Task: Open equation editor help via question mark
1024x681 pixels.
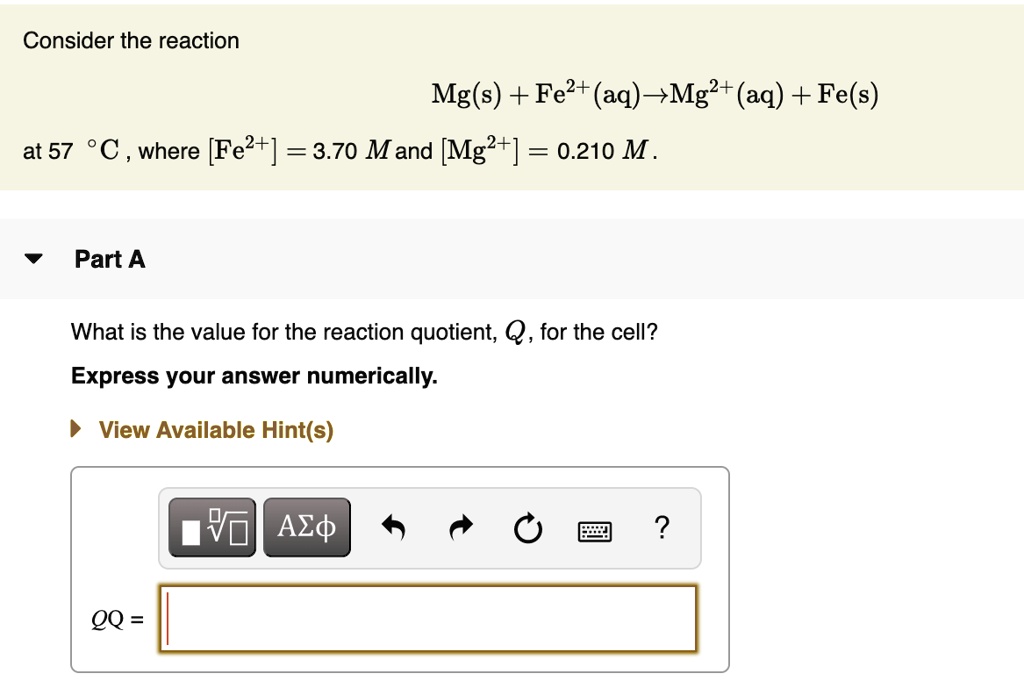Action: pyautogui.click(x=662, y=528)
